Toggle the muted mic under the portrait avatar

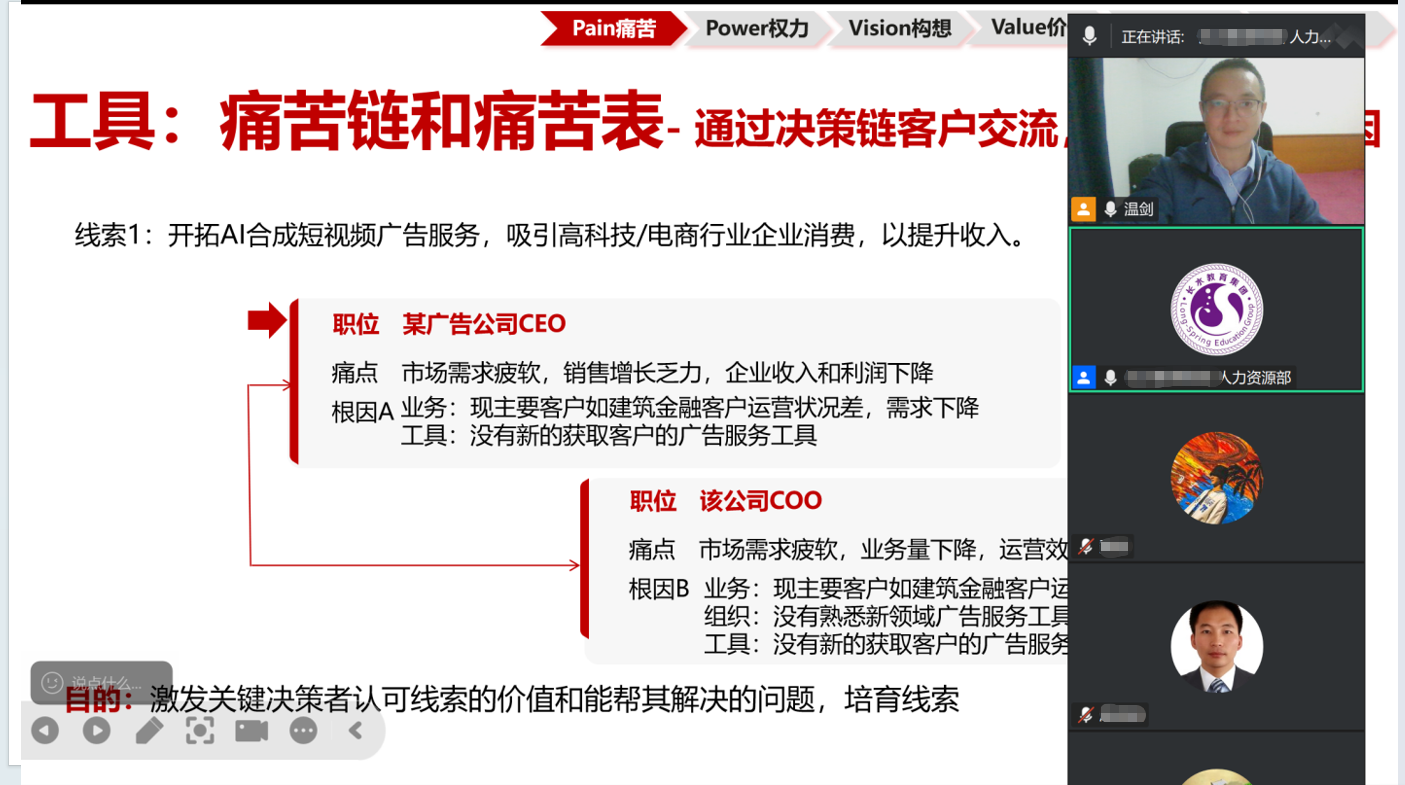tap(1086, 714)
